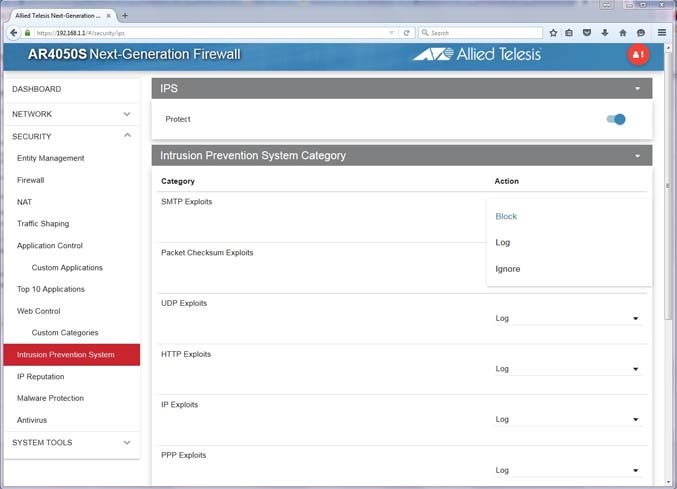Collapse the Intrusion Prevention System Category panel
Screen dimensions: 677x489
[637, 156]
